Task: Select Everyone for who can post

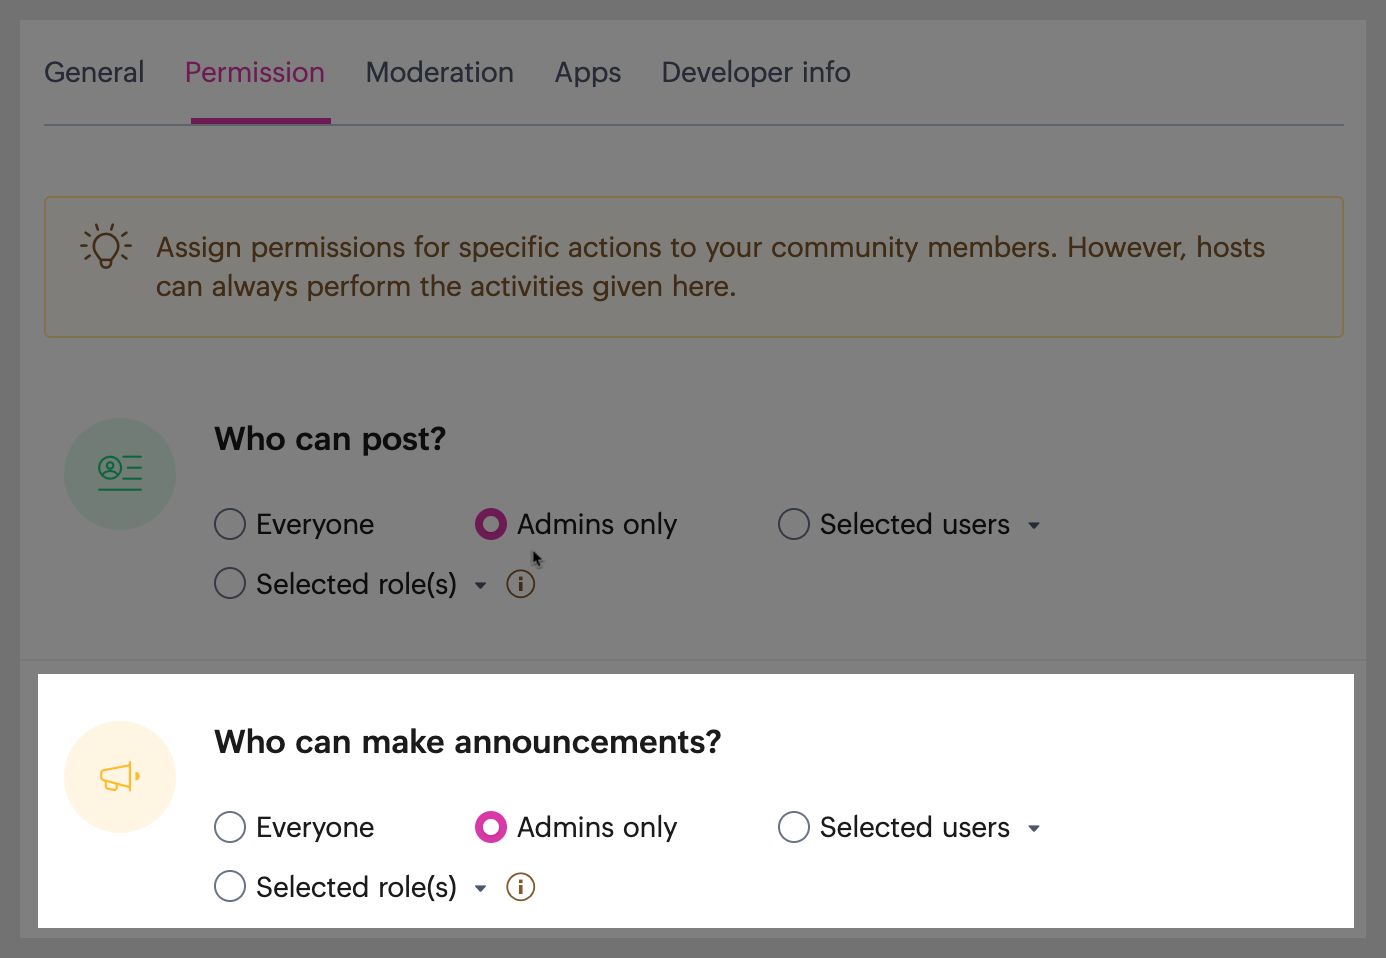Action: click(230, 524)
